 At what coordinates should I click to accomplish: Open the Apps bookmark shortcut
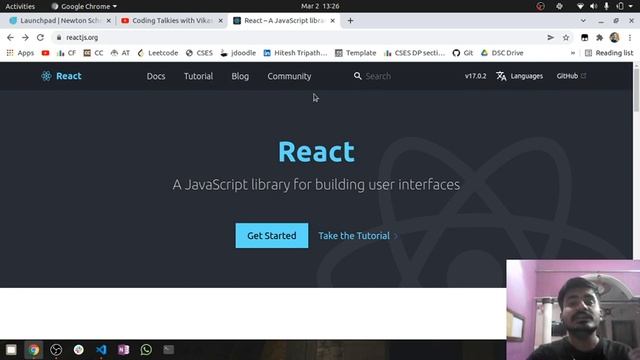pyautogui.click(x=20, y=53)
